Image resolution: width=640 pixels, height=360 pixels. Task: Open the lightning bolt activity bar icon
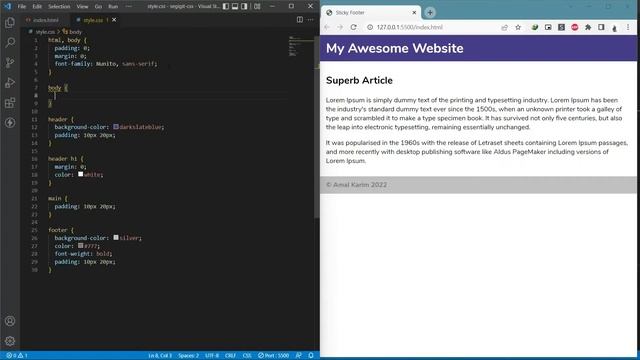pos(10,122)
